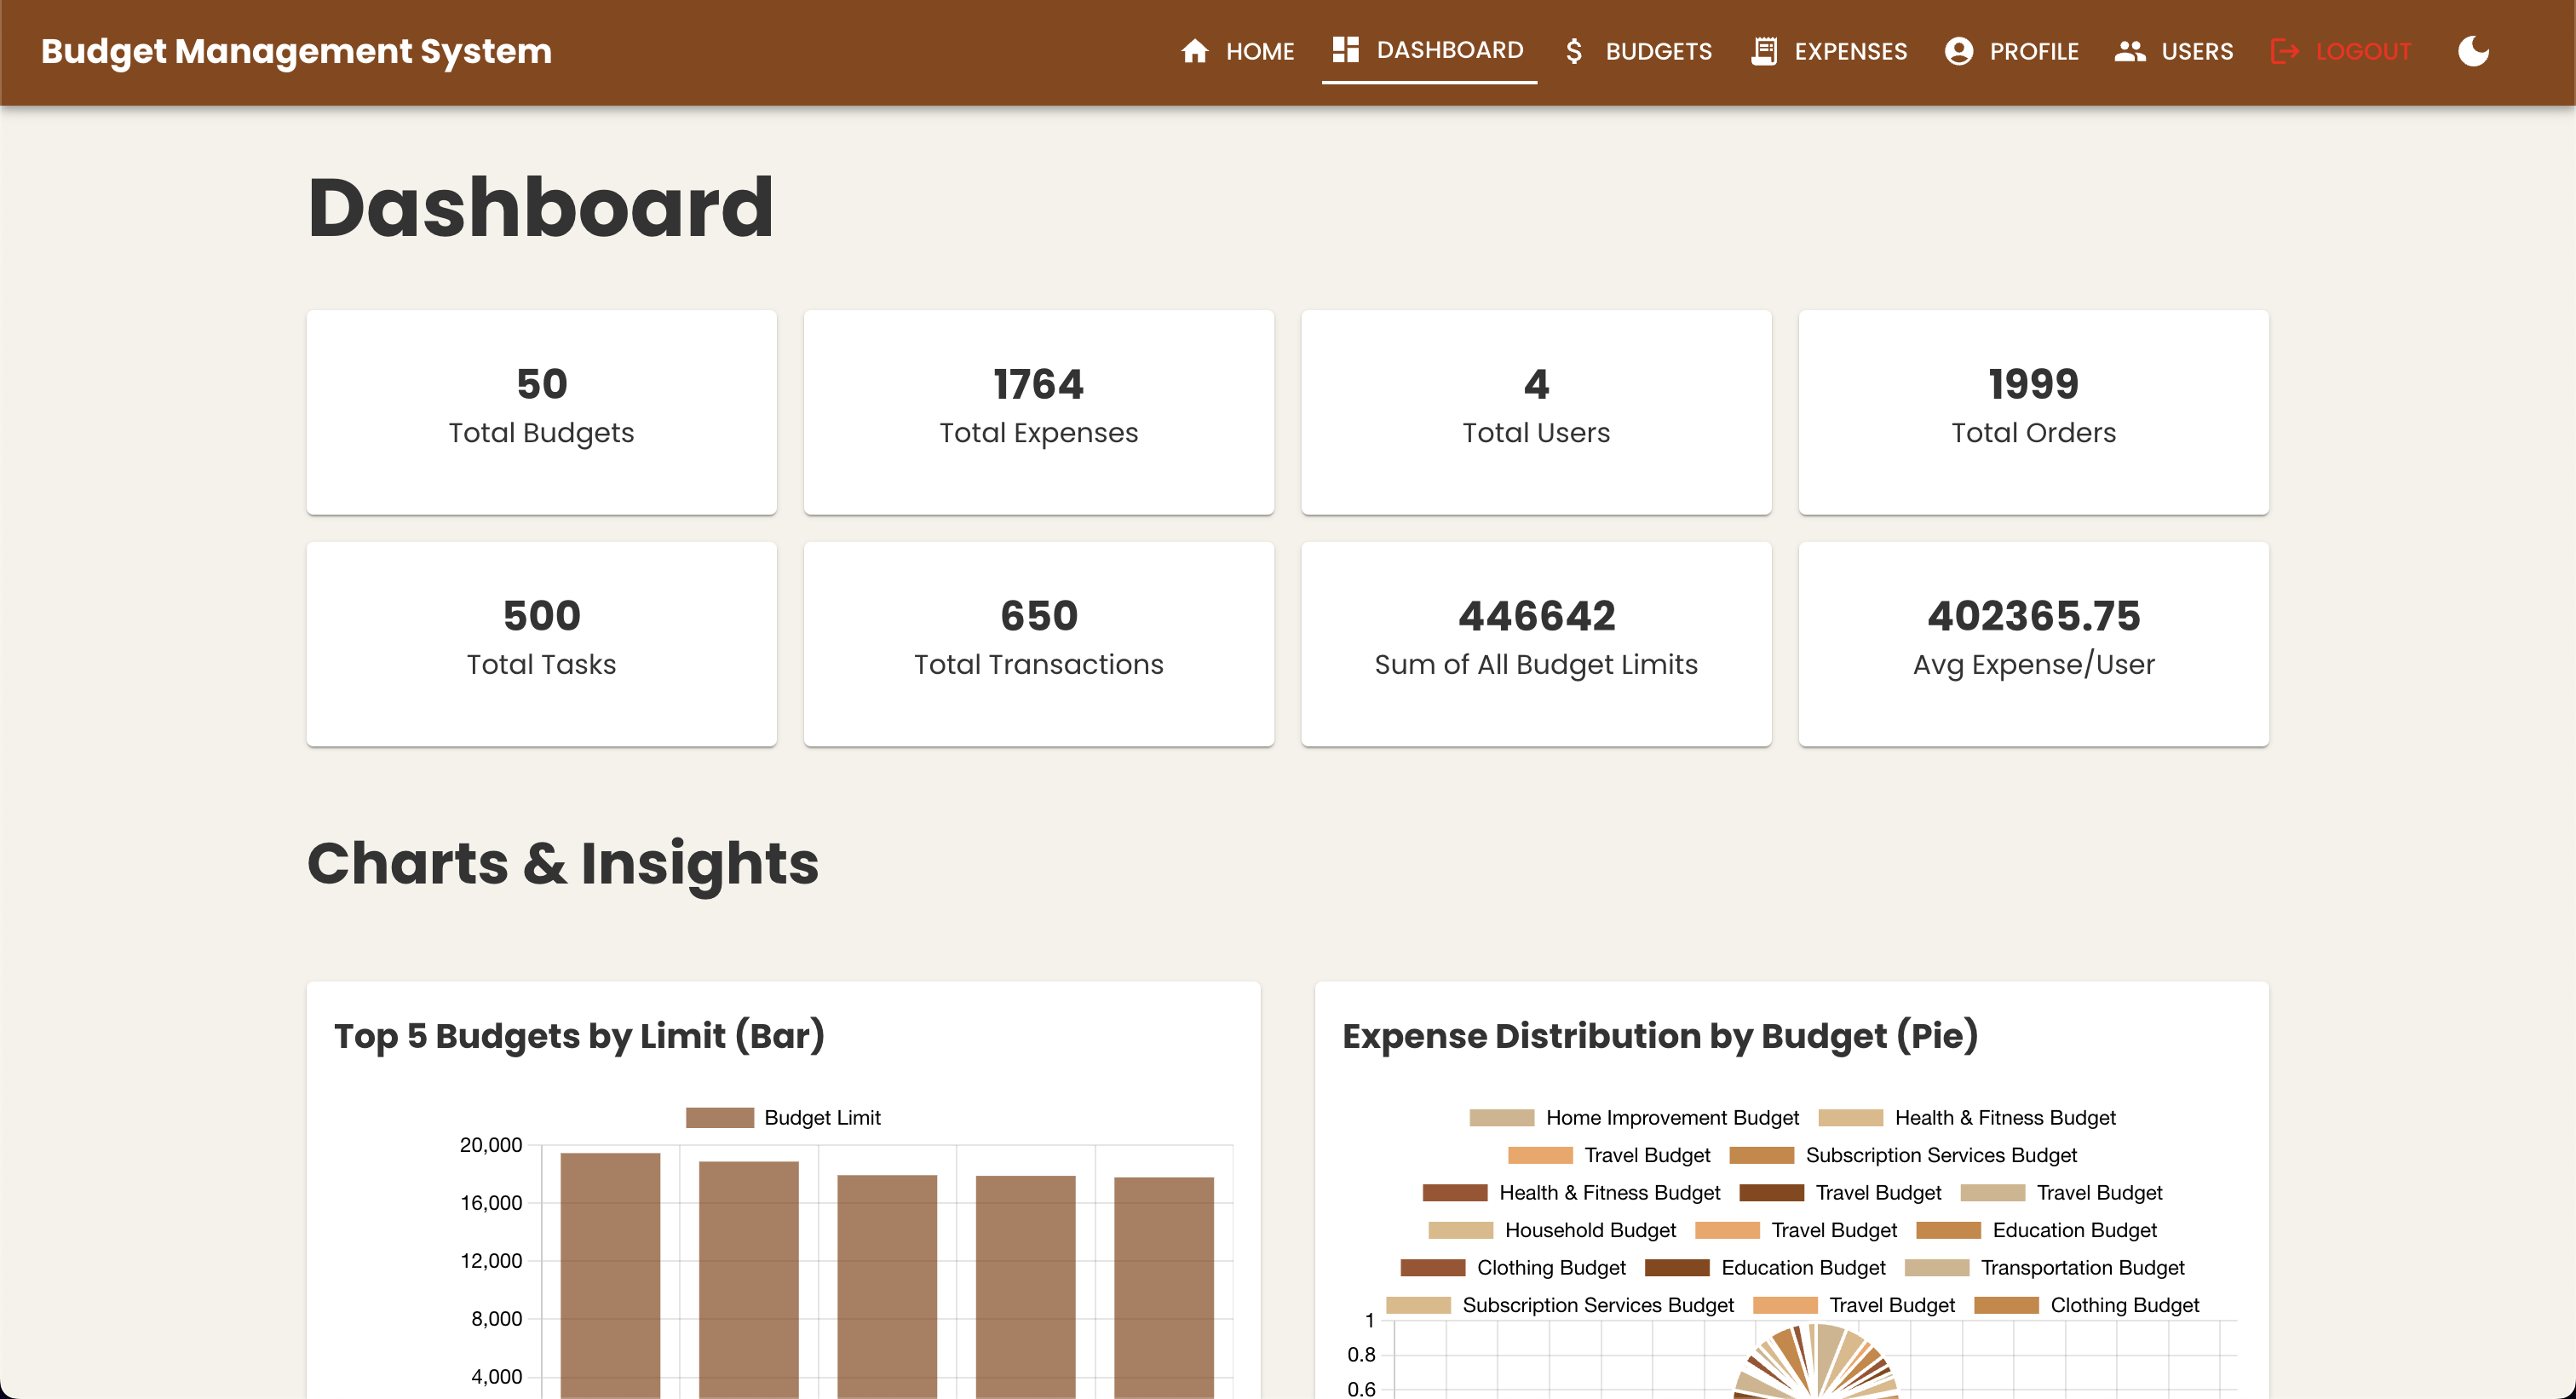Select the Total Tasks card showing 500
The image size is (2576, 1399).
541,644
